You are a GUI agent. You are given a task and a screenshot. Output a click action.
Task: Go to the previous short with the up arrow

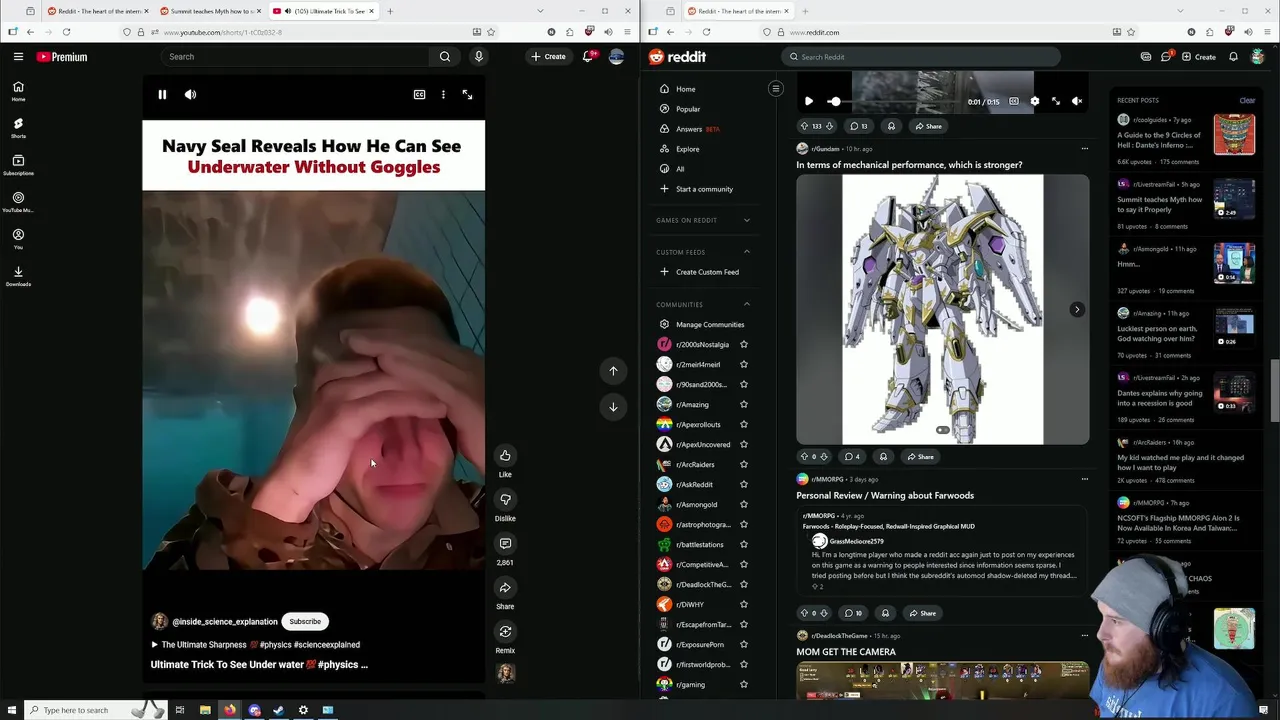(x=613, y=371)
